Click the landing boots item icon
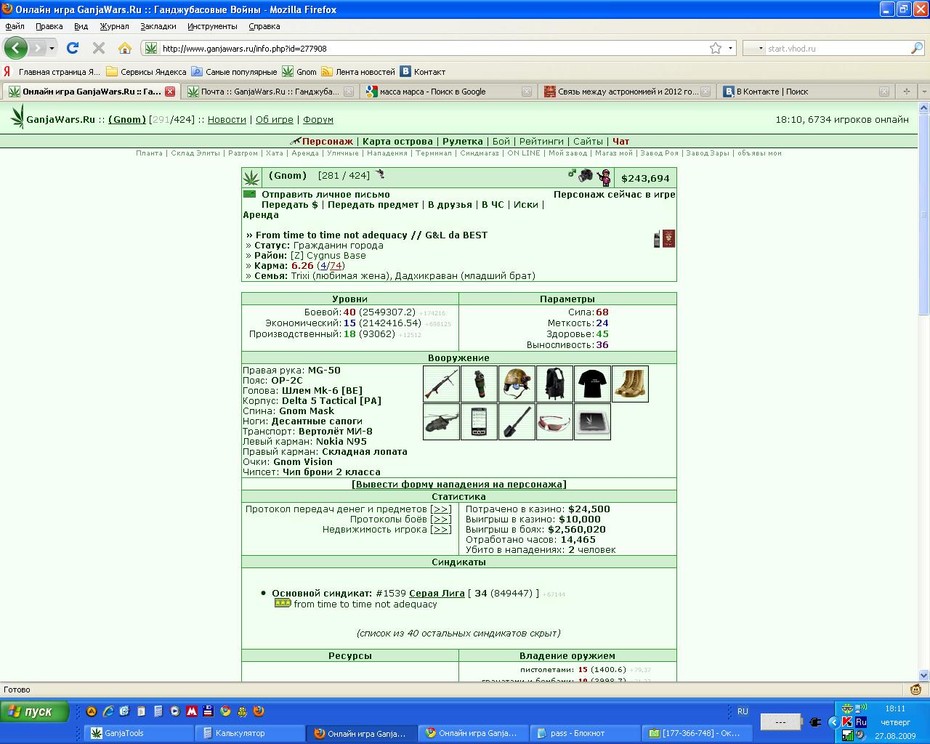 (x=630, y=384)
